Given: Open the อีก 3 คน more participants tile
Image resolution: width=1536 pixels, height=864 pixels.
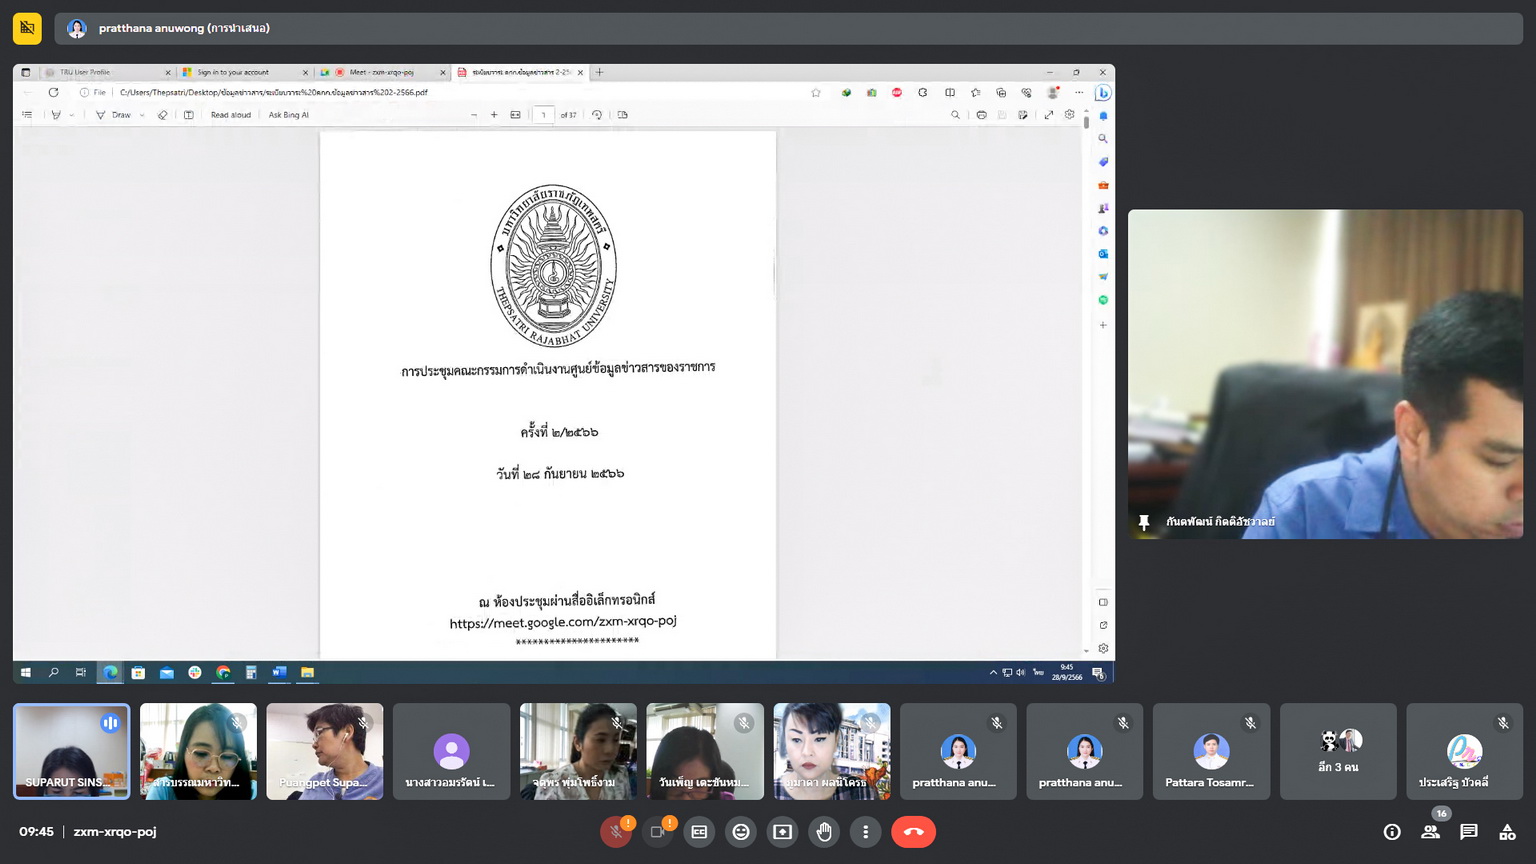Looking at the screenshot, I should [1338, 751].
